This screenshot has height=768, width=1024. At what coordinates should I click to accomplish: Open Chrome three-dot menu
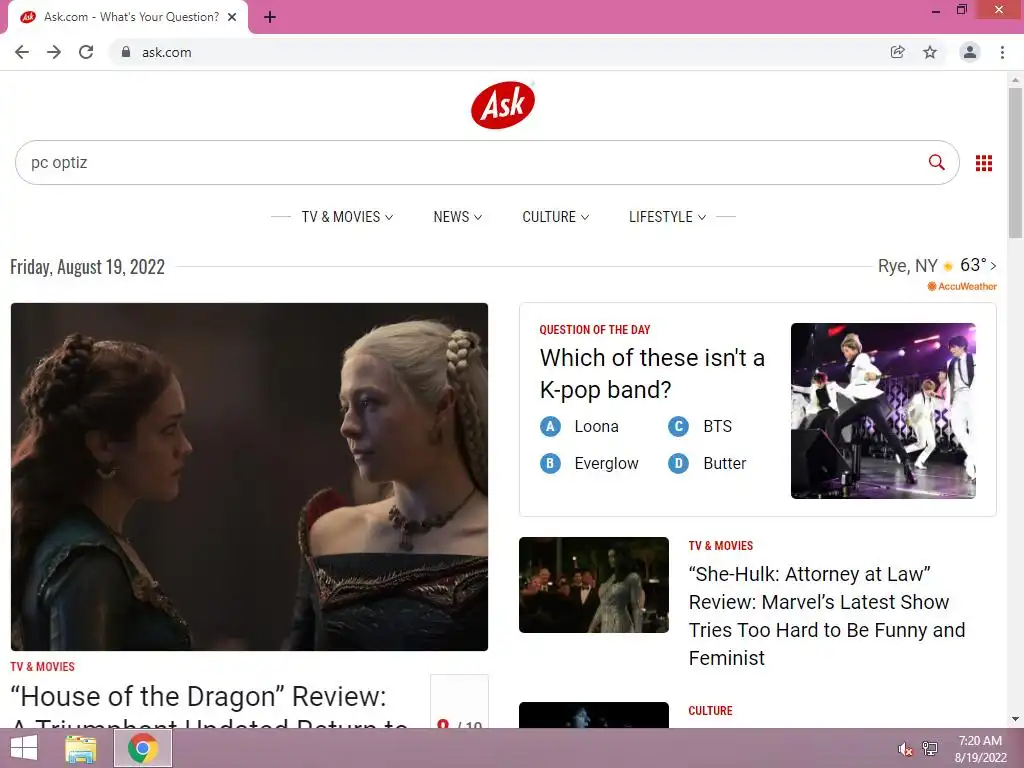point(1002,52)
